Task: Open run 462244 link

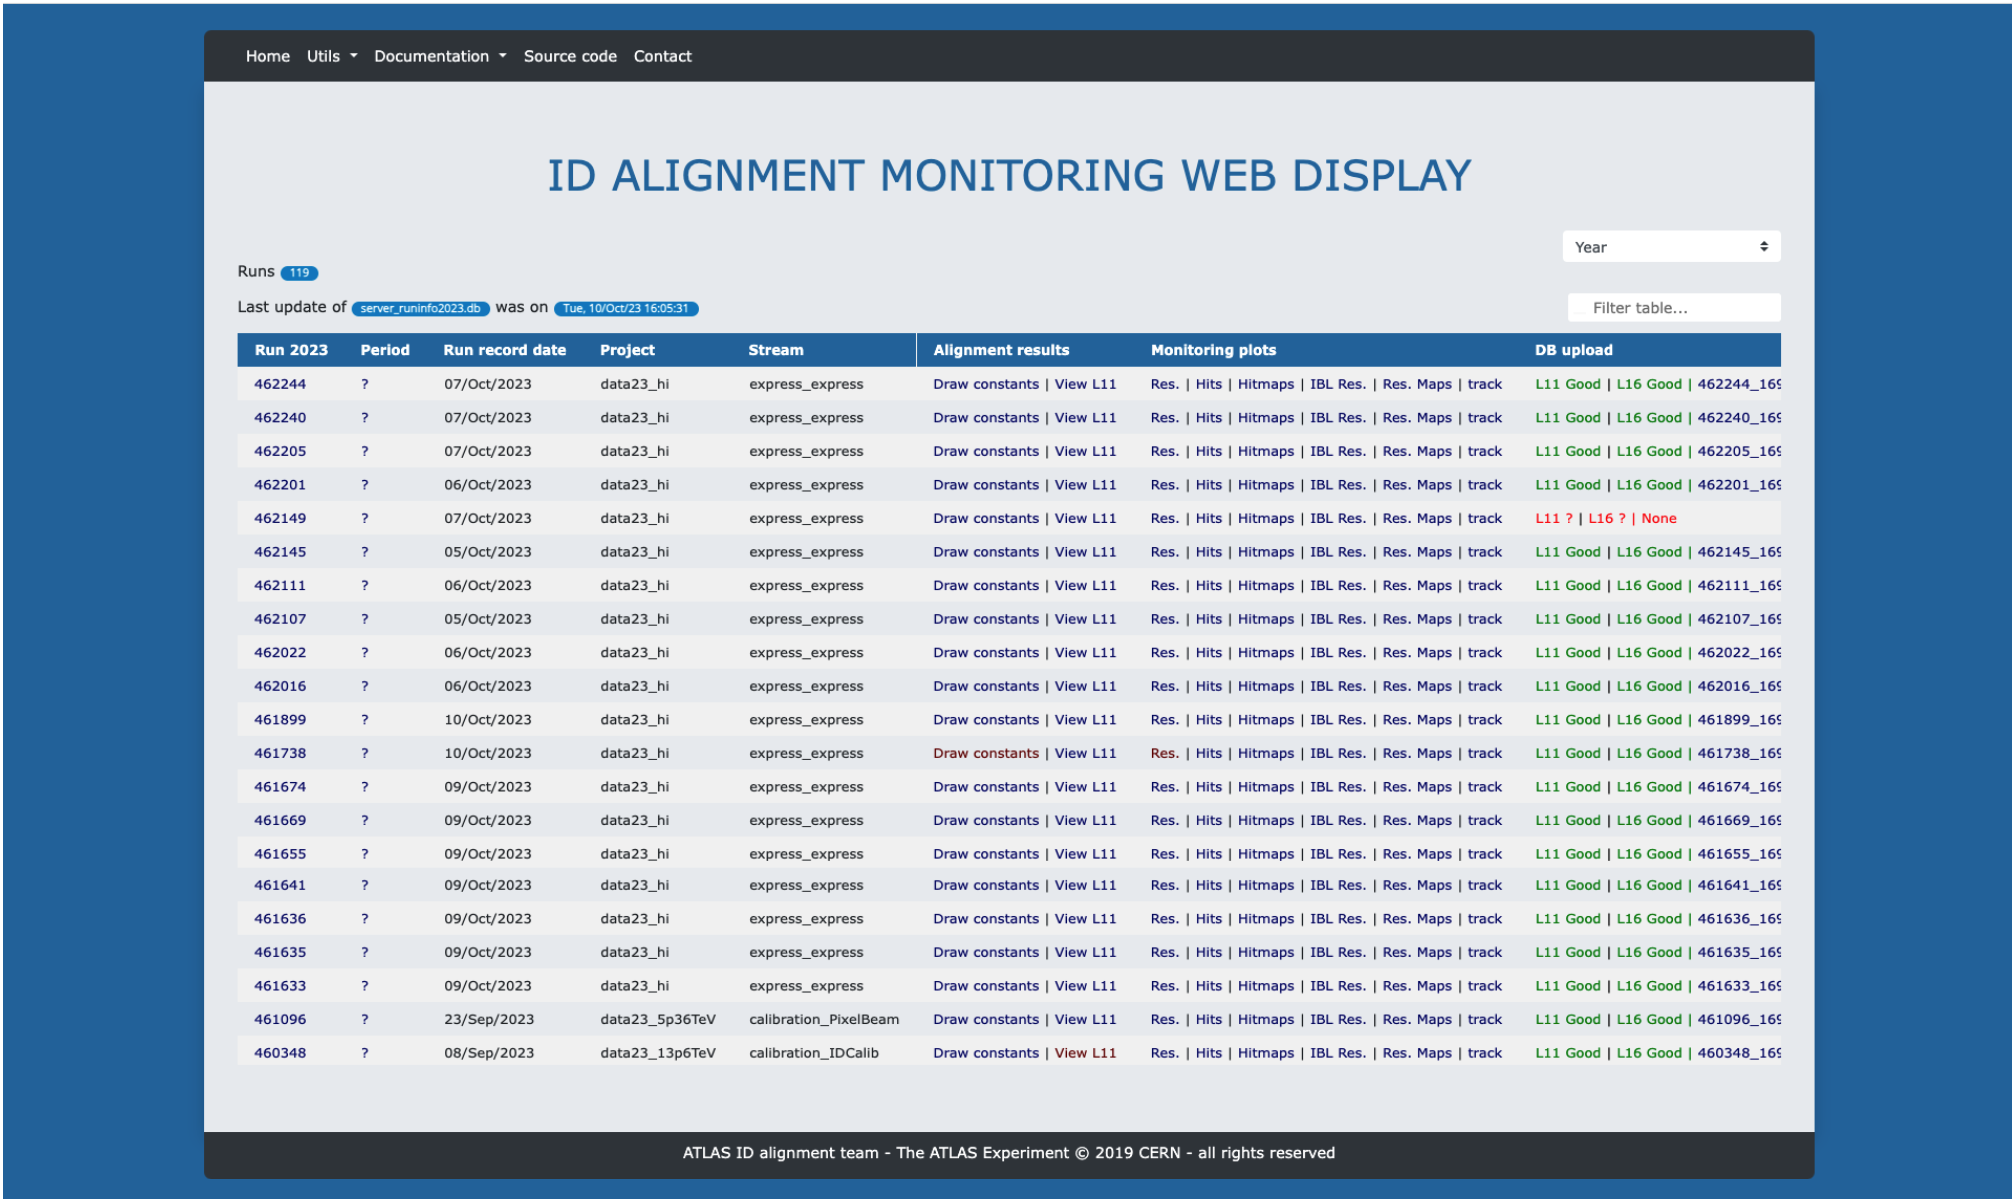Action: coord(280,384)
